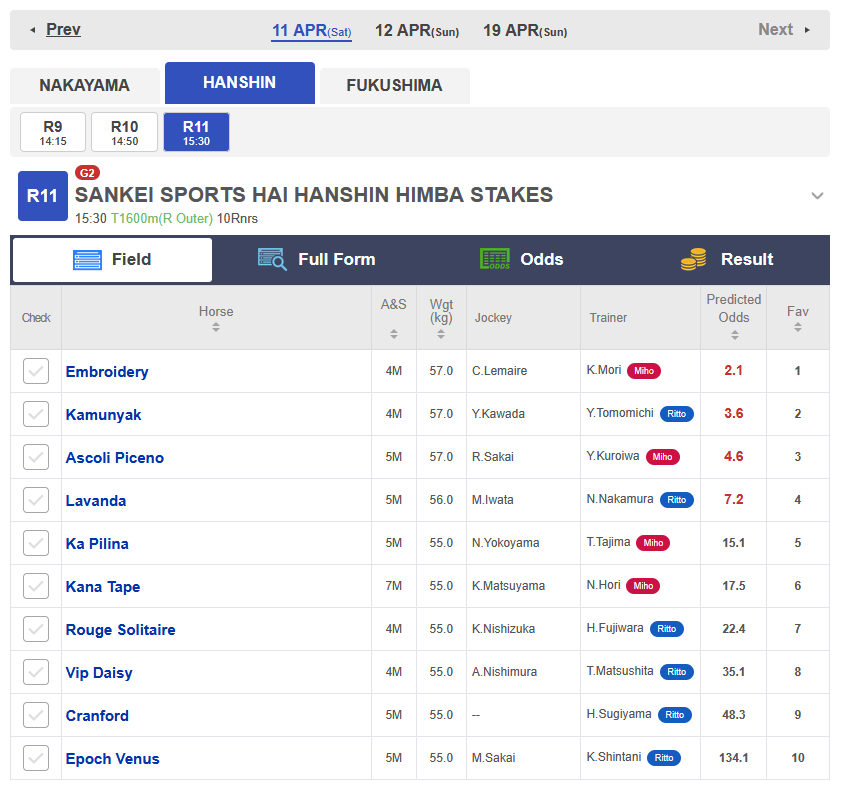Click the gold coins Result icon

point(693,259)
